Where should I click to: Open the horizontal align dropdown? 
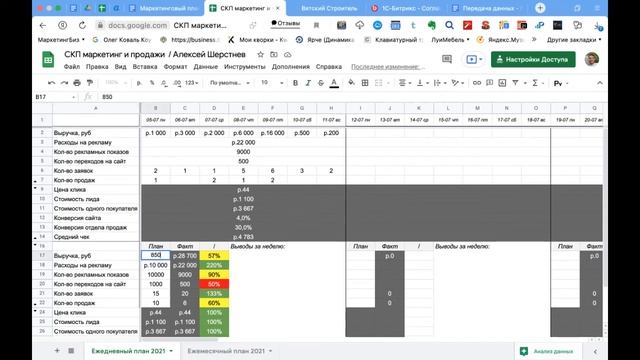[404, 83]
